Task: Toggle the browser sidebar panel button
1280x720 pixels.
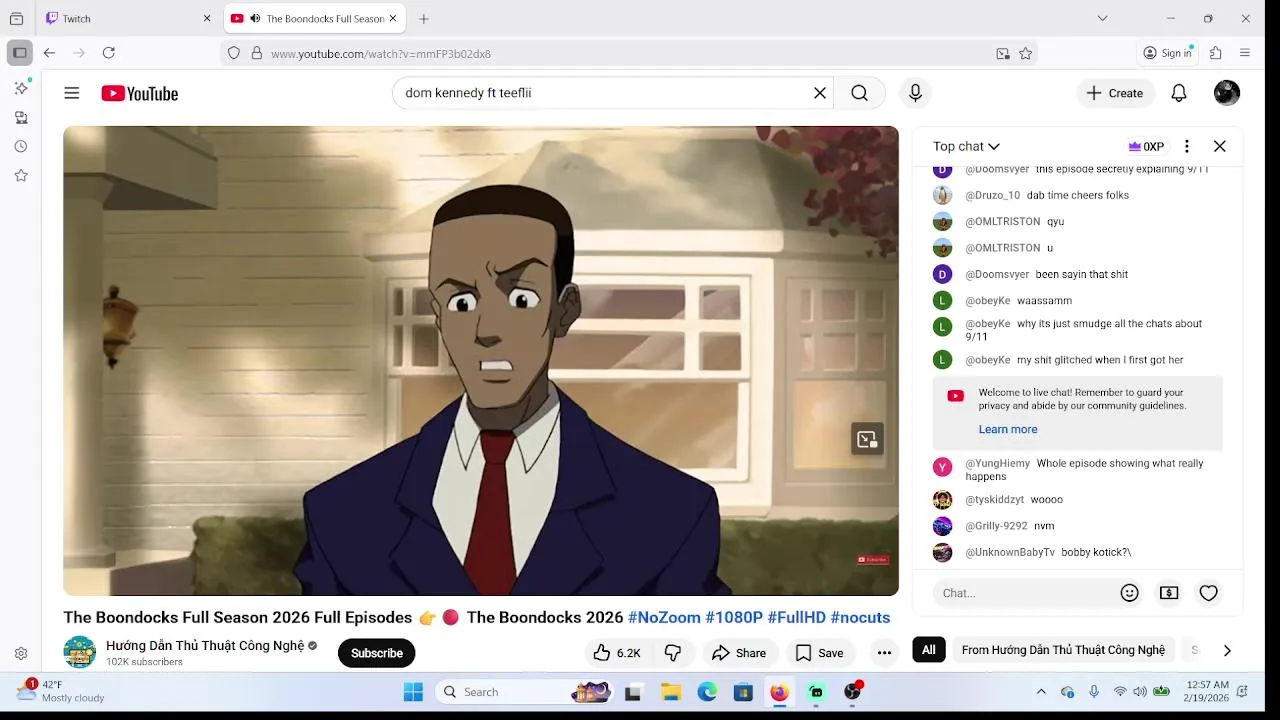Action: click(19, 53)
